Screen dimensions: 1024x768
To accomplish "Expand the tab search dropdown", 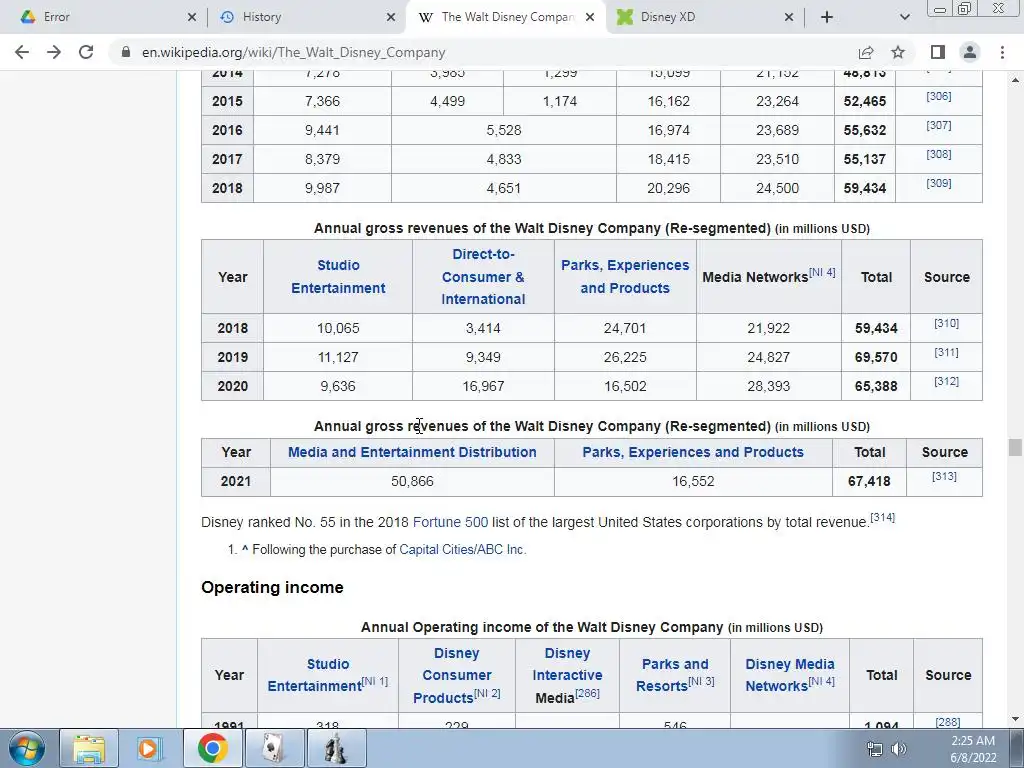I will 904,17.
